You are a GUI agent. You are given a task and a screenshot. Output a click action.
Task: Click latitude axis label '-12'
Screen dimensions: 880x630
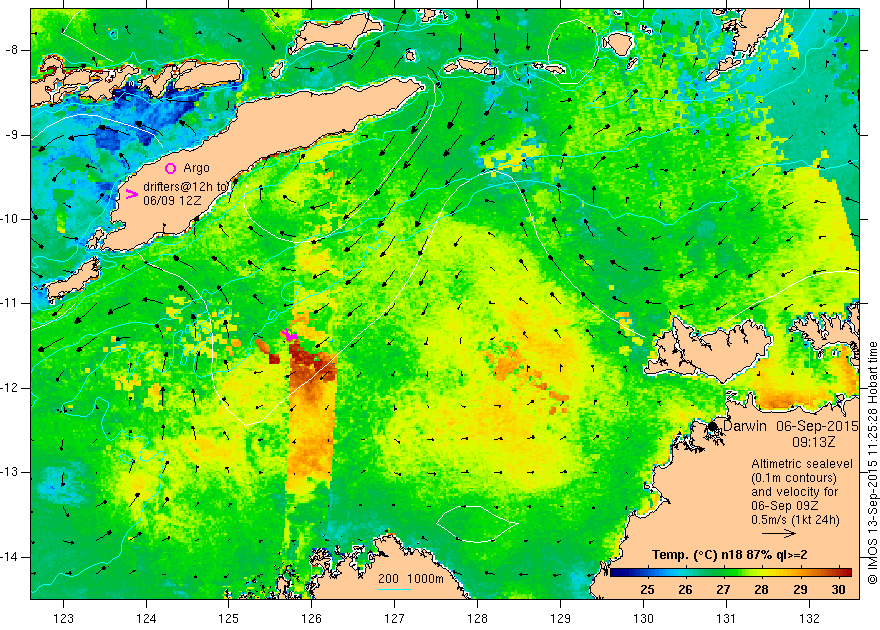pos(11,388)
